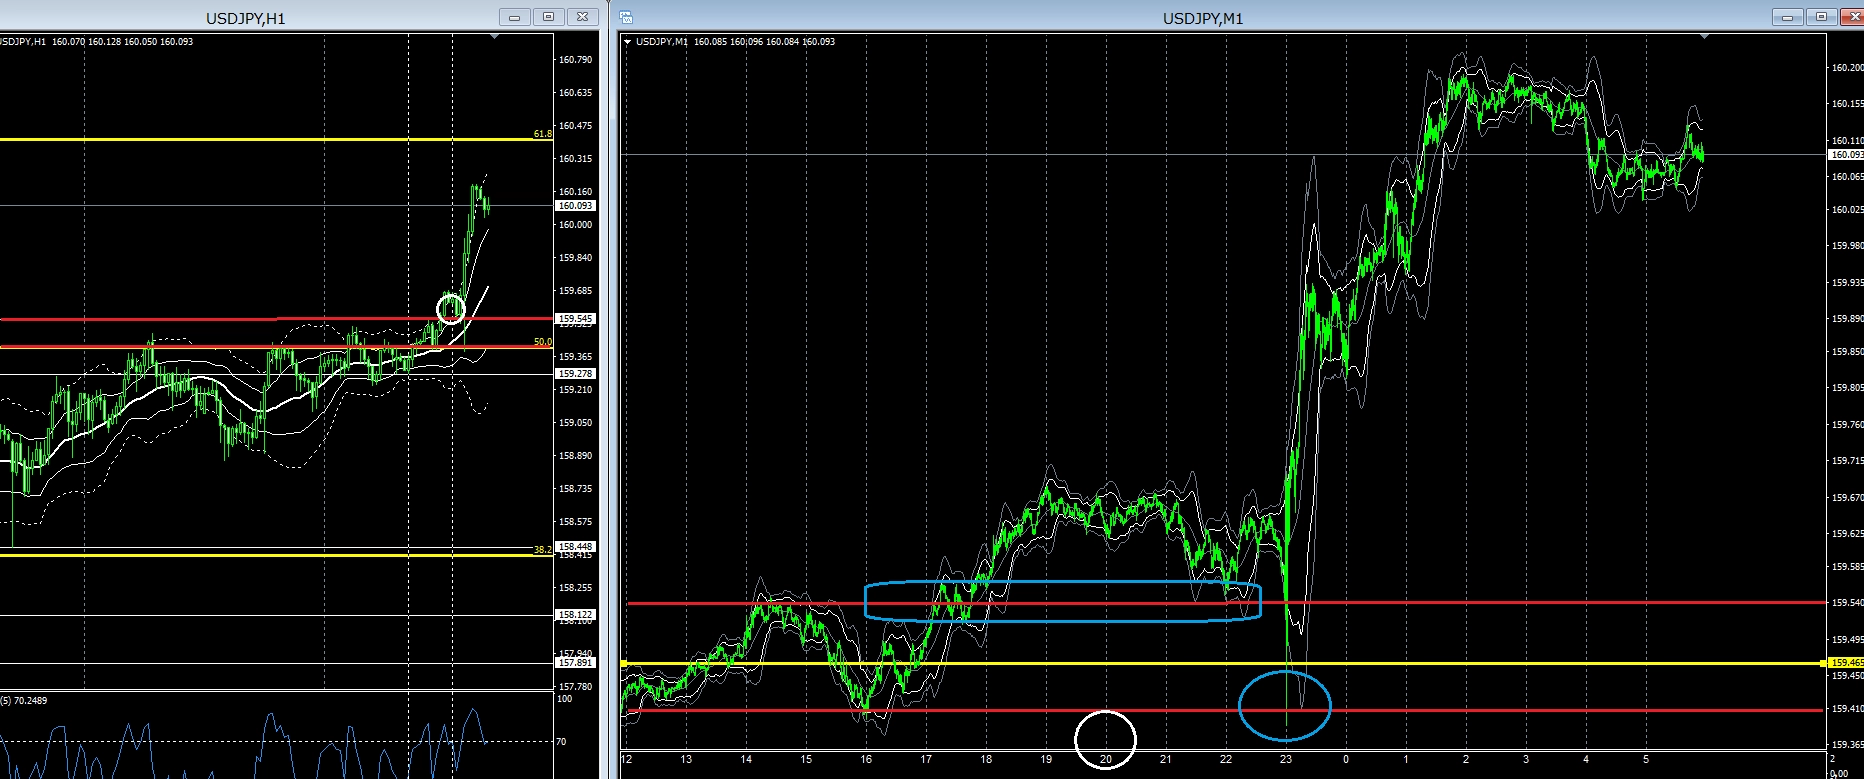Minimize the USDJPY,M1 chart window
1864x779 pixels.
1787,17
